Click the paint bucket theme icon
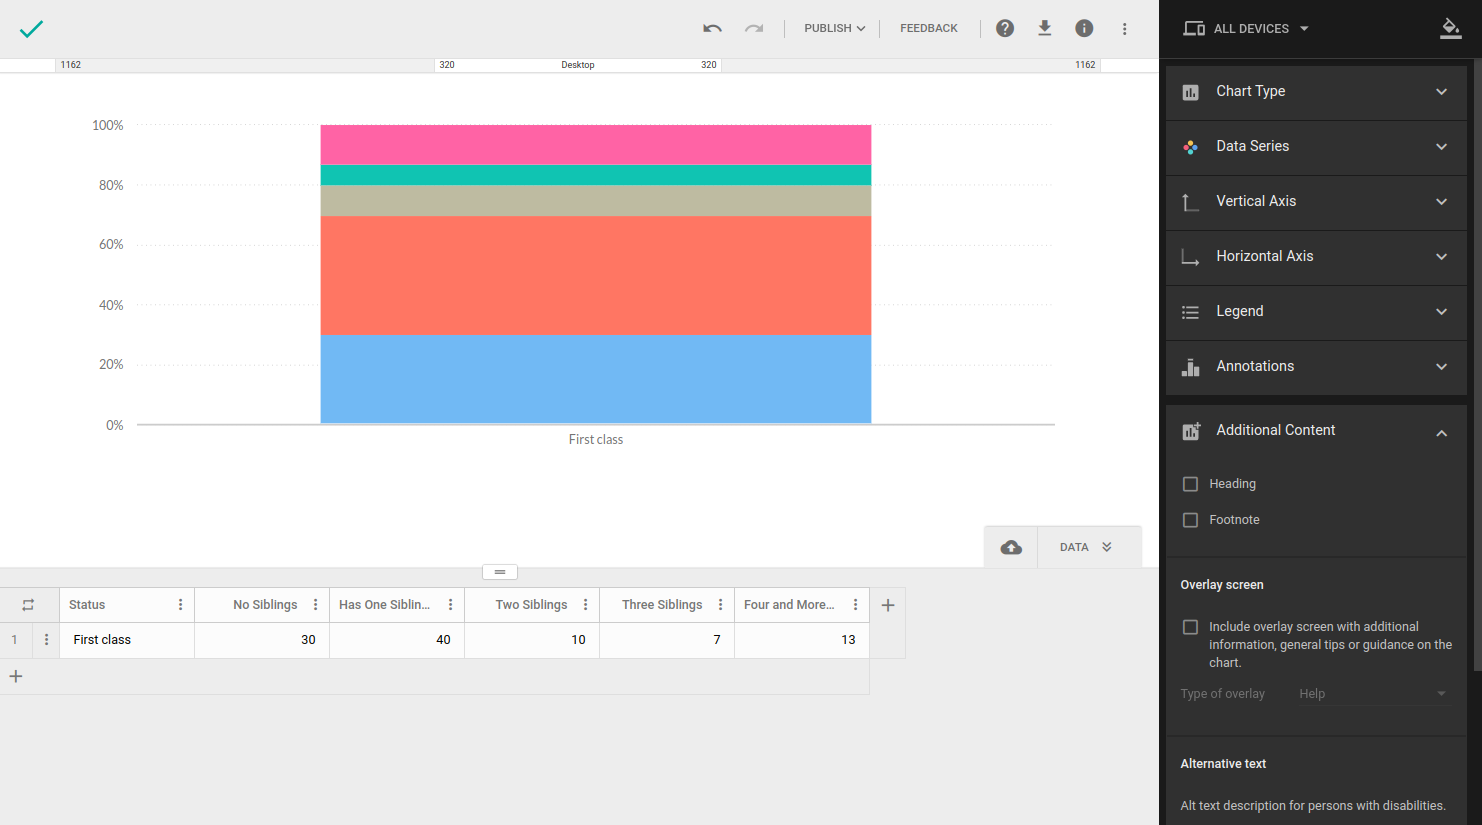The image size is (1482, 825). click(1450, 29)
